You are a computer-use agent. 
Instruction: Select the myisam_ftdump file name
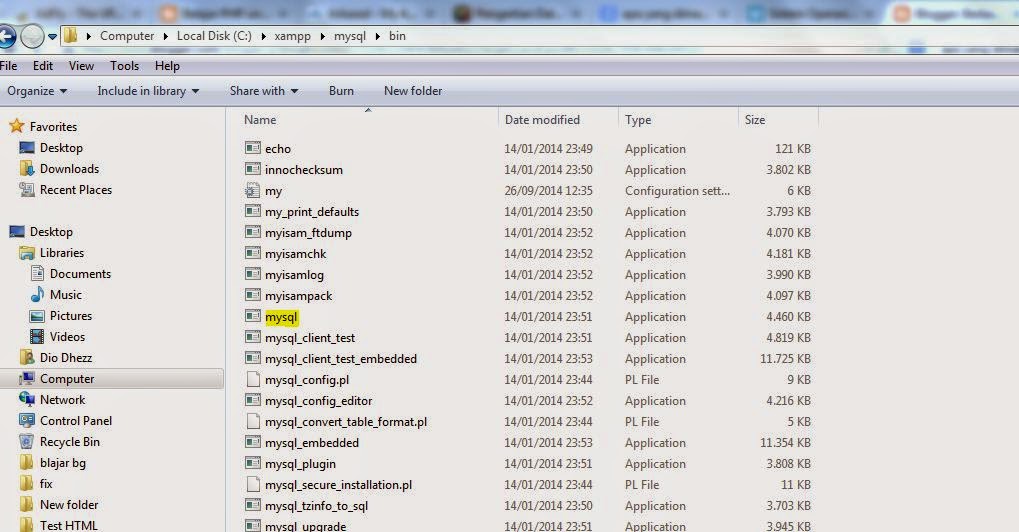pyautogui.click(x=308, y=233)
